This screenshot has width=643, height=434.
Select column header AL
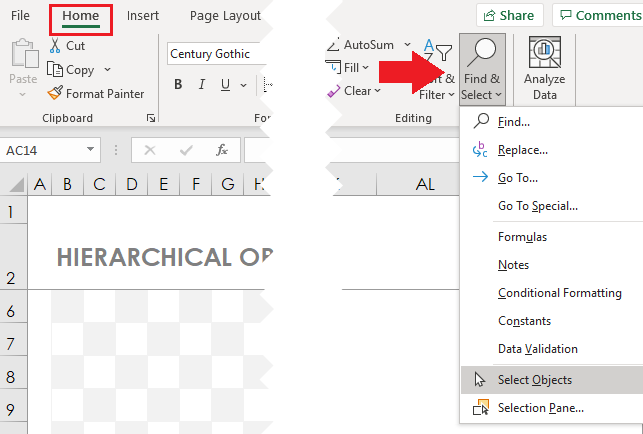click(425, 184)
